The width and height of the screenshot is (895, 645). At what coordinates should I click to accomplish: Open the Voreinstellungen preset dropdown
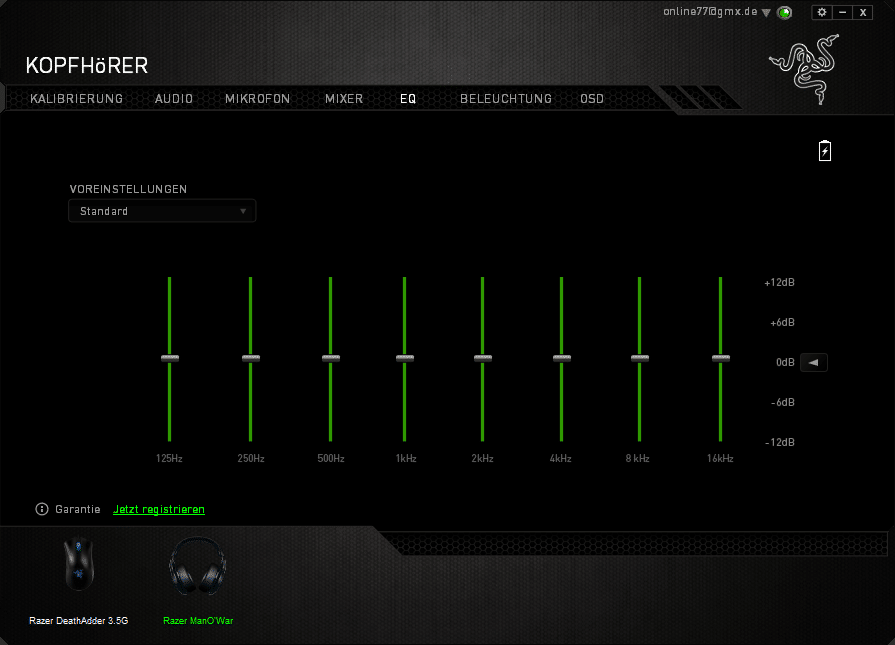(162, 211)
